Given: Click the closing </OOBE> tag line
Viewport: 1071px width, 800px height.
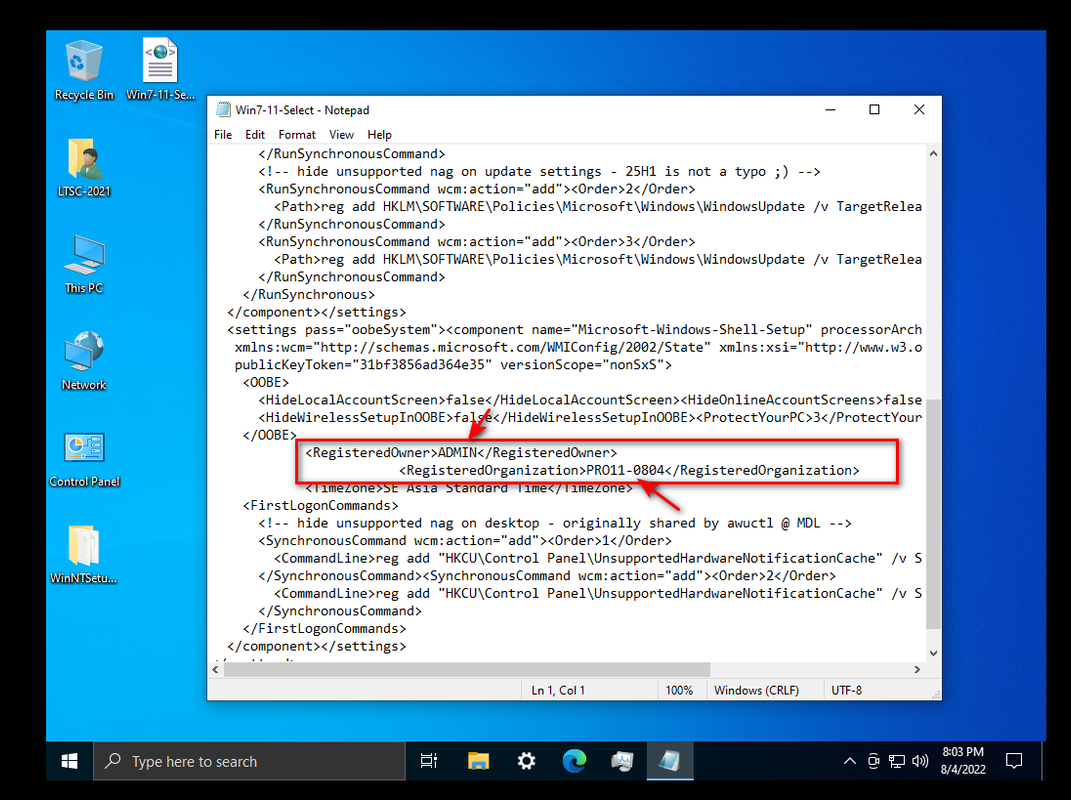Looking at the screenshot, I should pyautogui.click(x=270, y=435).
